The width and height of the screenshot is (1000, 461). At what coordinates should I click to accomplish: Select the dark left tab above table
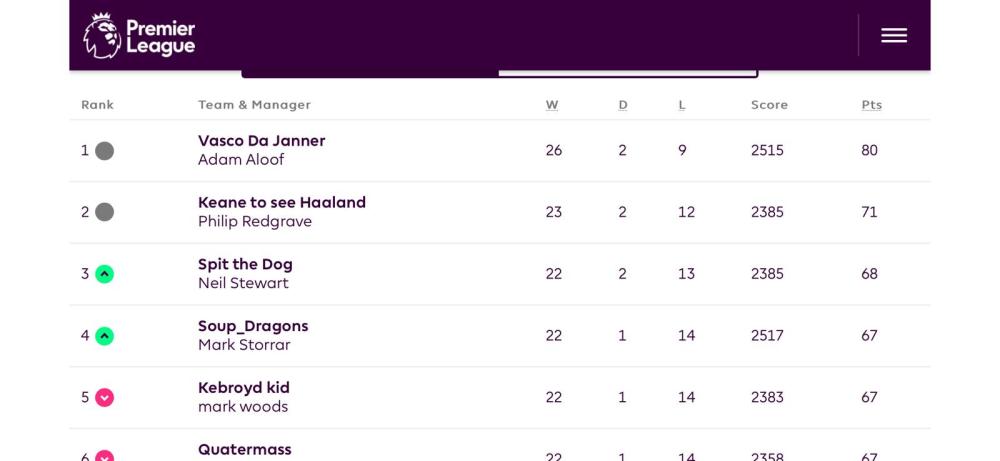click(x=370, y=72)
